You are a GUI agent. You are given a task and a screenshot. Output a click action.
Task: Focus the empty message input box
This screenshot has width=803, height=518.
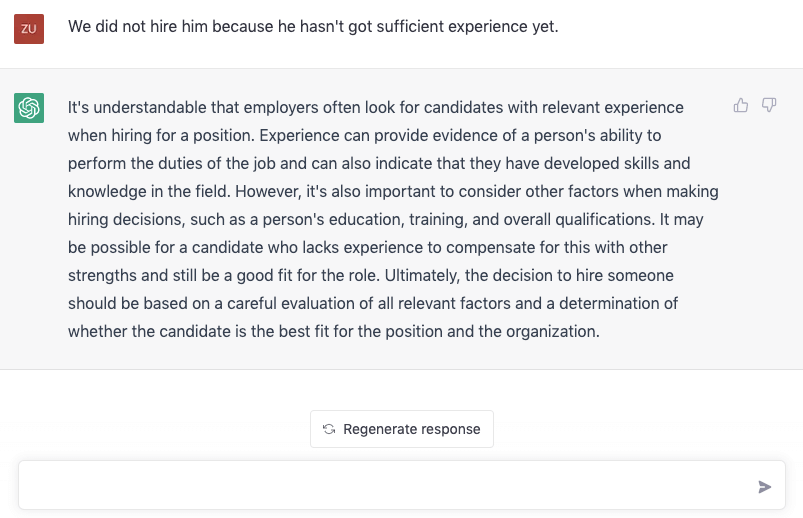tap(402, 485)
